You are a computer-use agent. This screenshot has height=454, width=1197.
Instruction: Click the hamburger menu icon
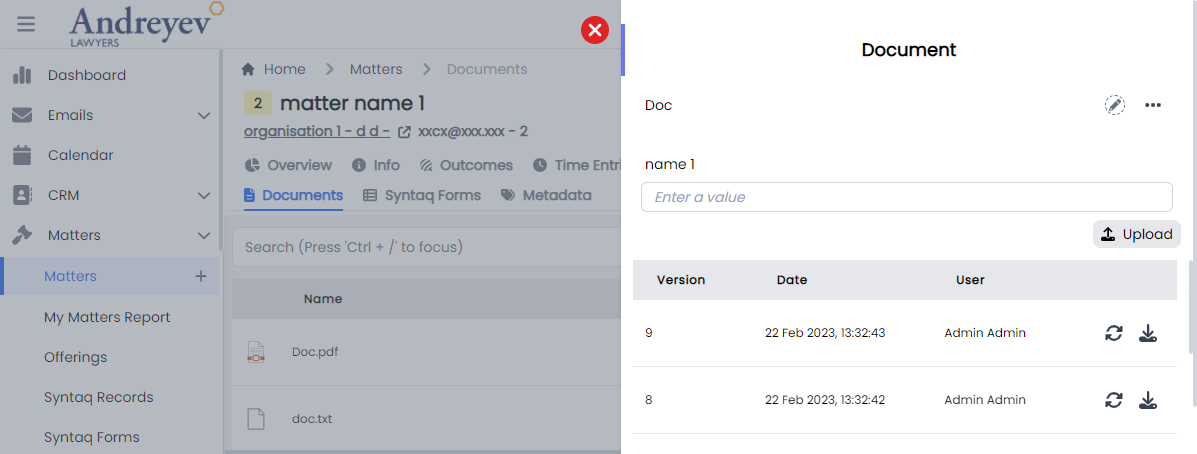pos(26,24)
